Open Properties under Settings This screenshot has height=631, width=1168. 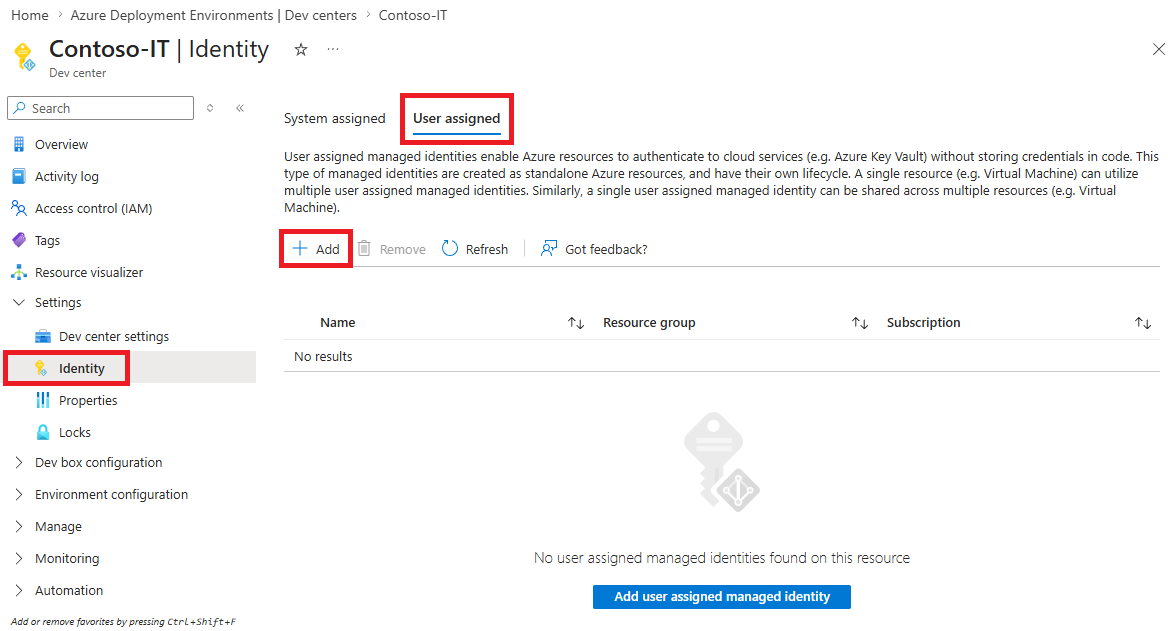88,401
